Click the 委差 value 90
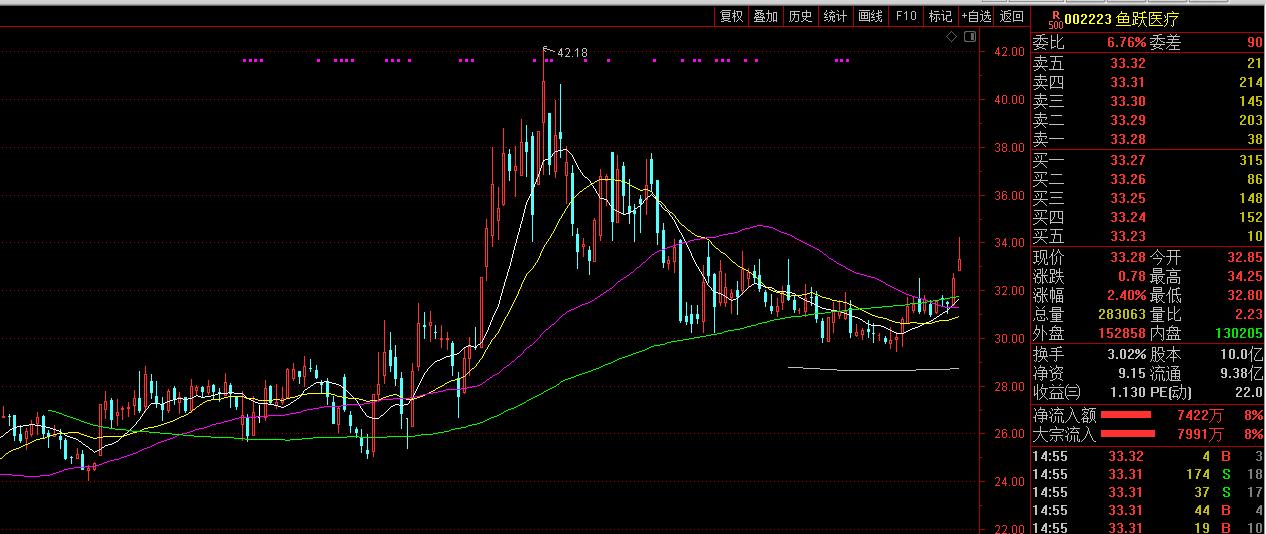This screenshot has width=1266, height=534. click(1254, 43)
